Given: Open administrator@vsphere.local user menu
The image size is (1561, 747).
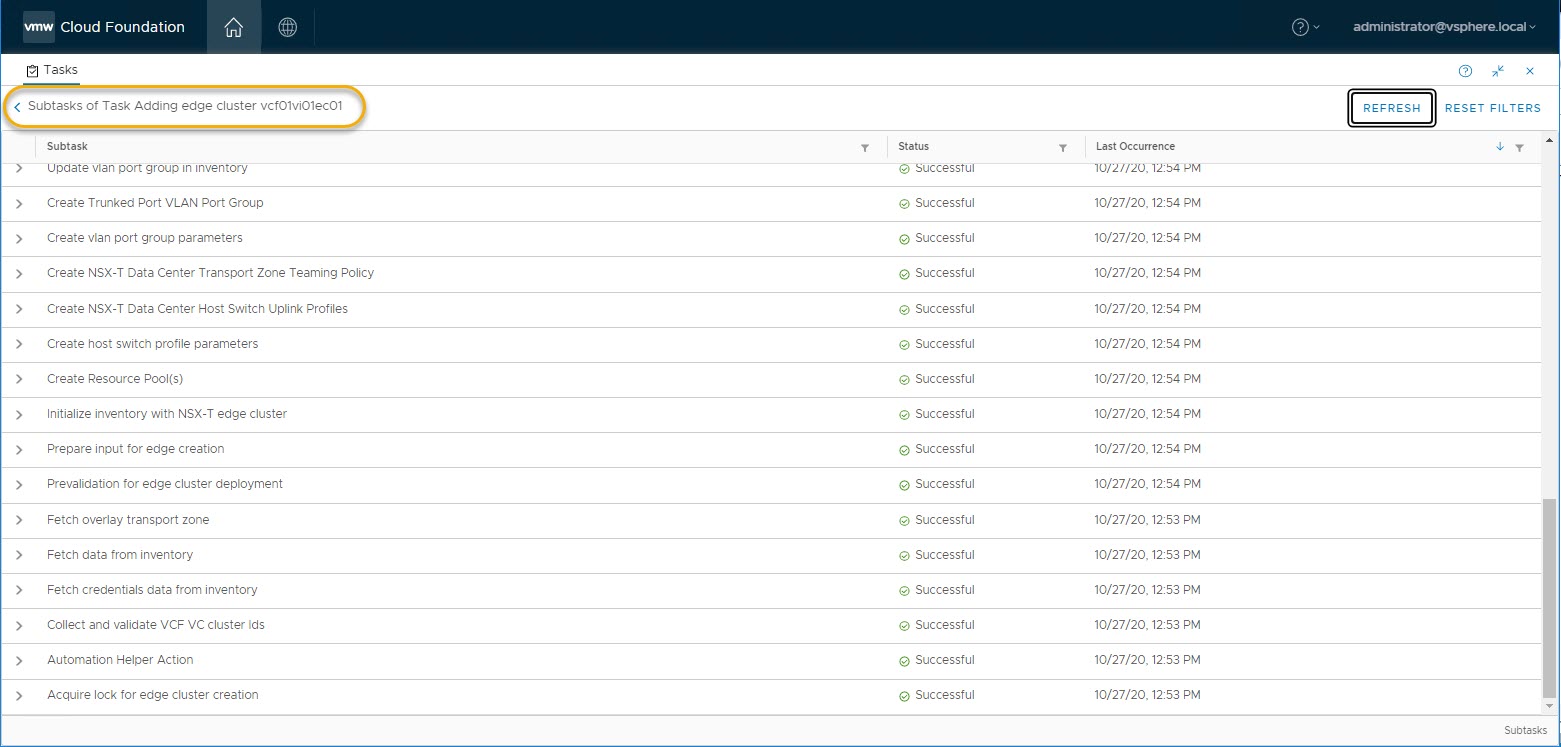Looking at the screenshot, I should pyautogui.click(x=1444, y=27).
